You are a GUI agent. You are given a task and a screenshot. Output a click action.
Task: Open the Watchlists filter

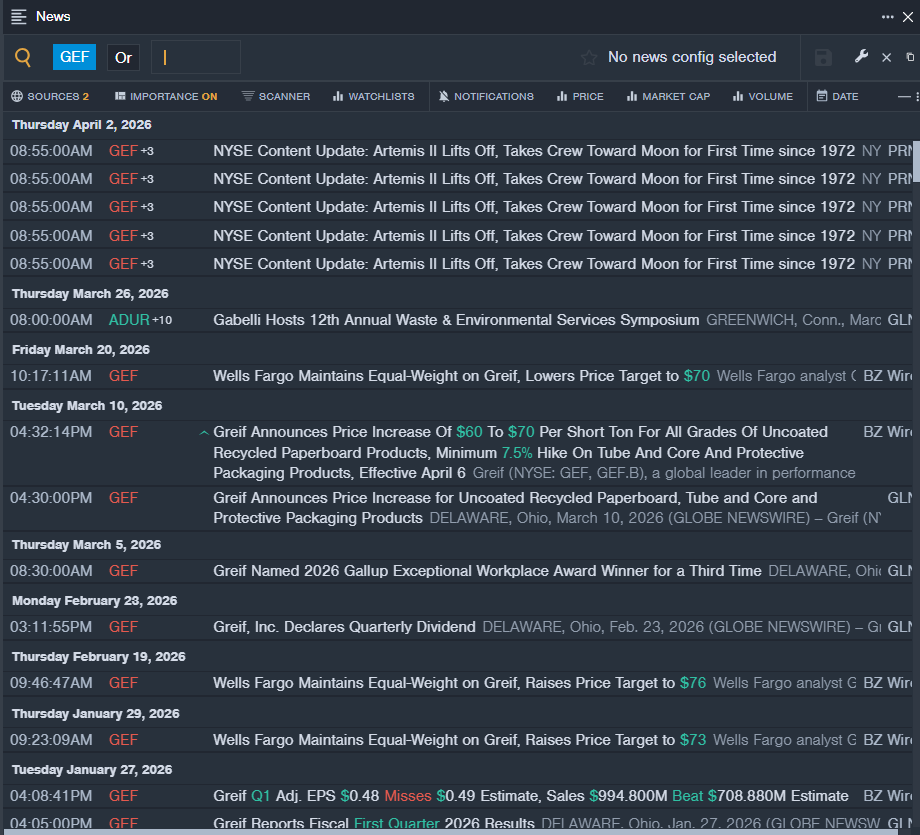pos(372,97)
